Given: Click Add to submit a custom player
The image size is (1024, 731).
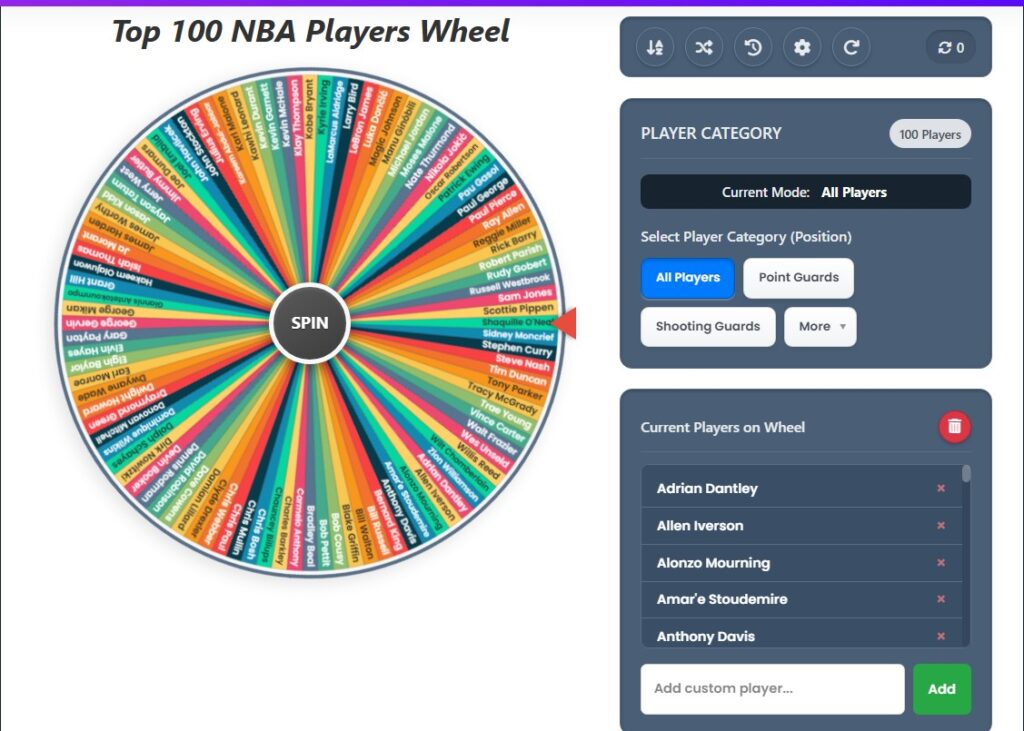Looking at the screenshot, I should [941, 689].
